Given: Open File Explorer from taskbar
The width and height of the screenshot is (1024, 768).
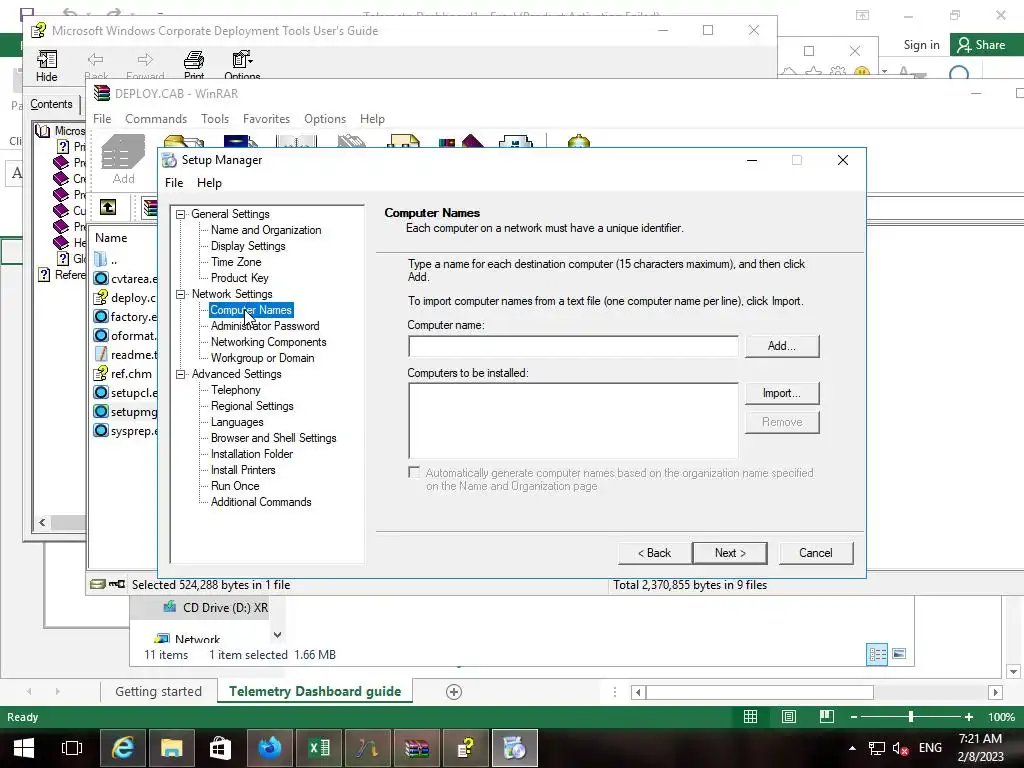Looking at the screenshot, I should coord(171,748).
